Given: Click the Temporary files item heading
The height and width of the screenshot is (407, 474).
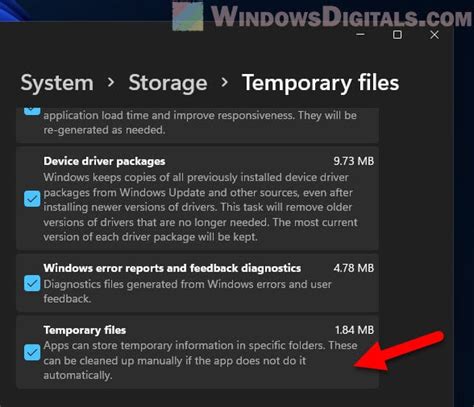Looking at the screenshot, I should click(x=85, y=330).
